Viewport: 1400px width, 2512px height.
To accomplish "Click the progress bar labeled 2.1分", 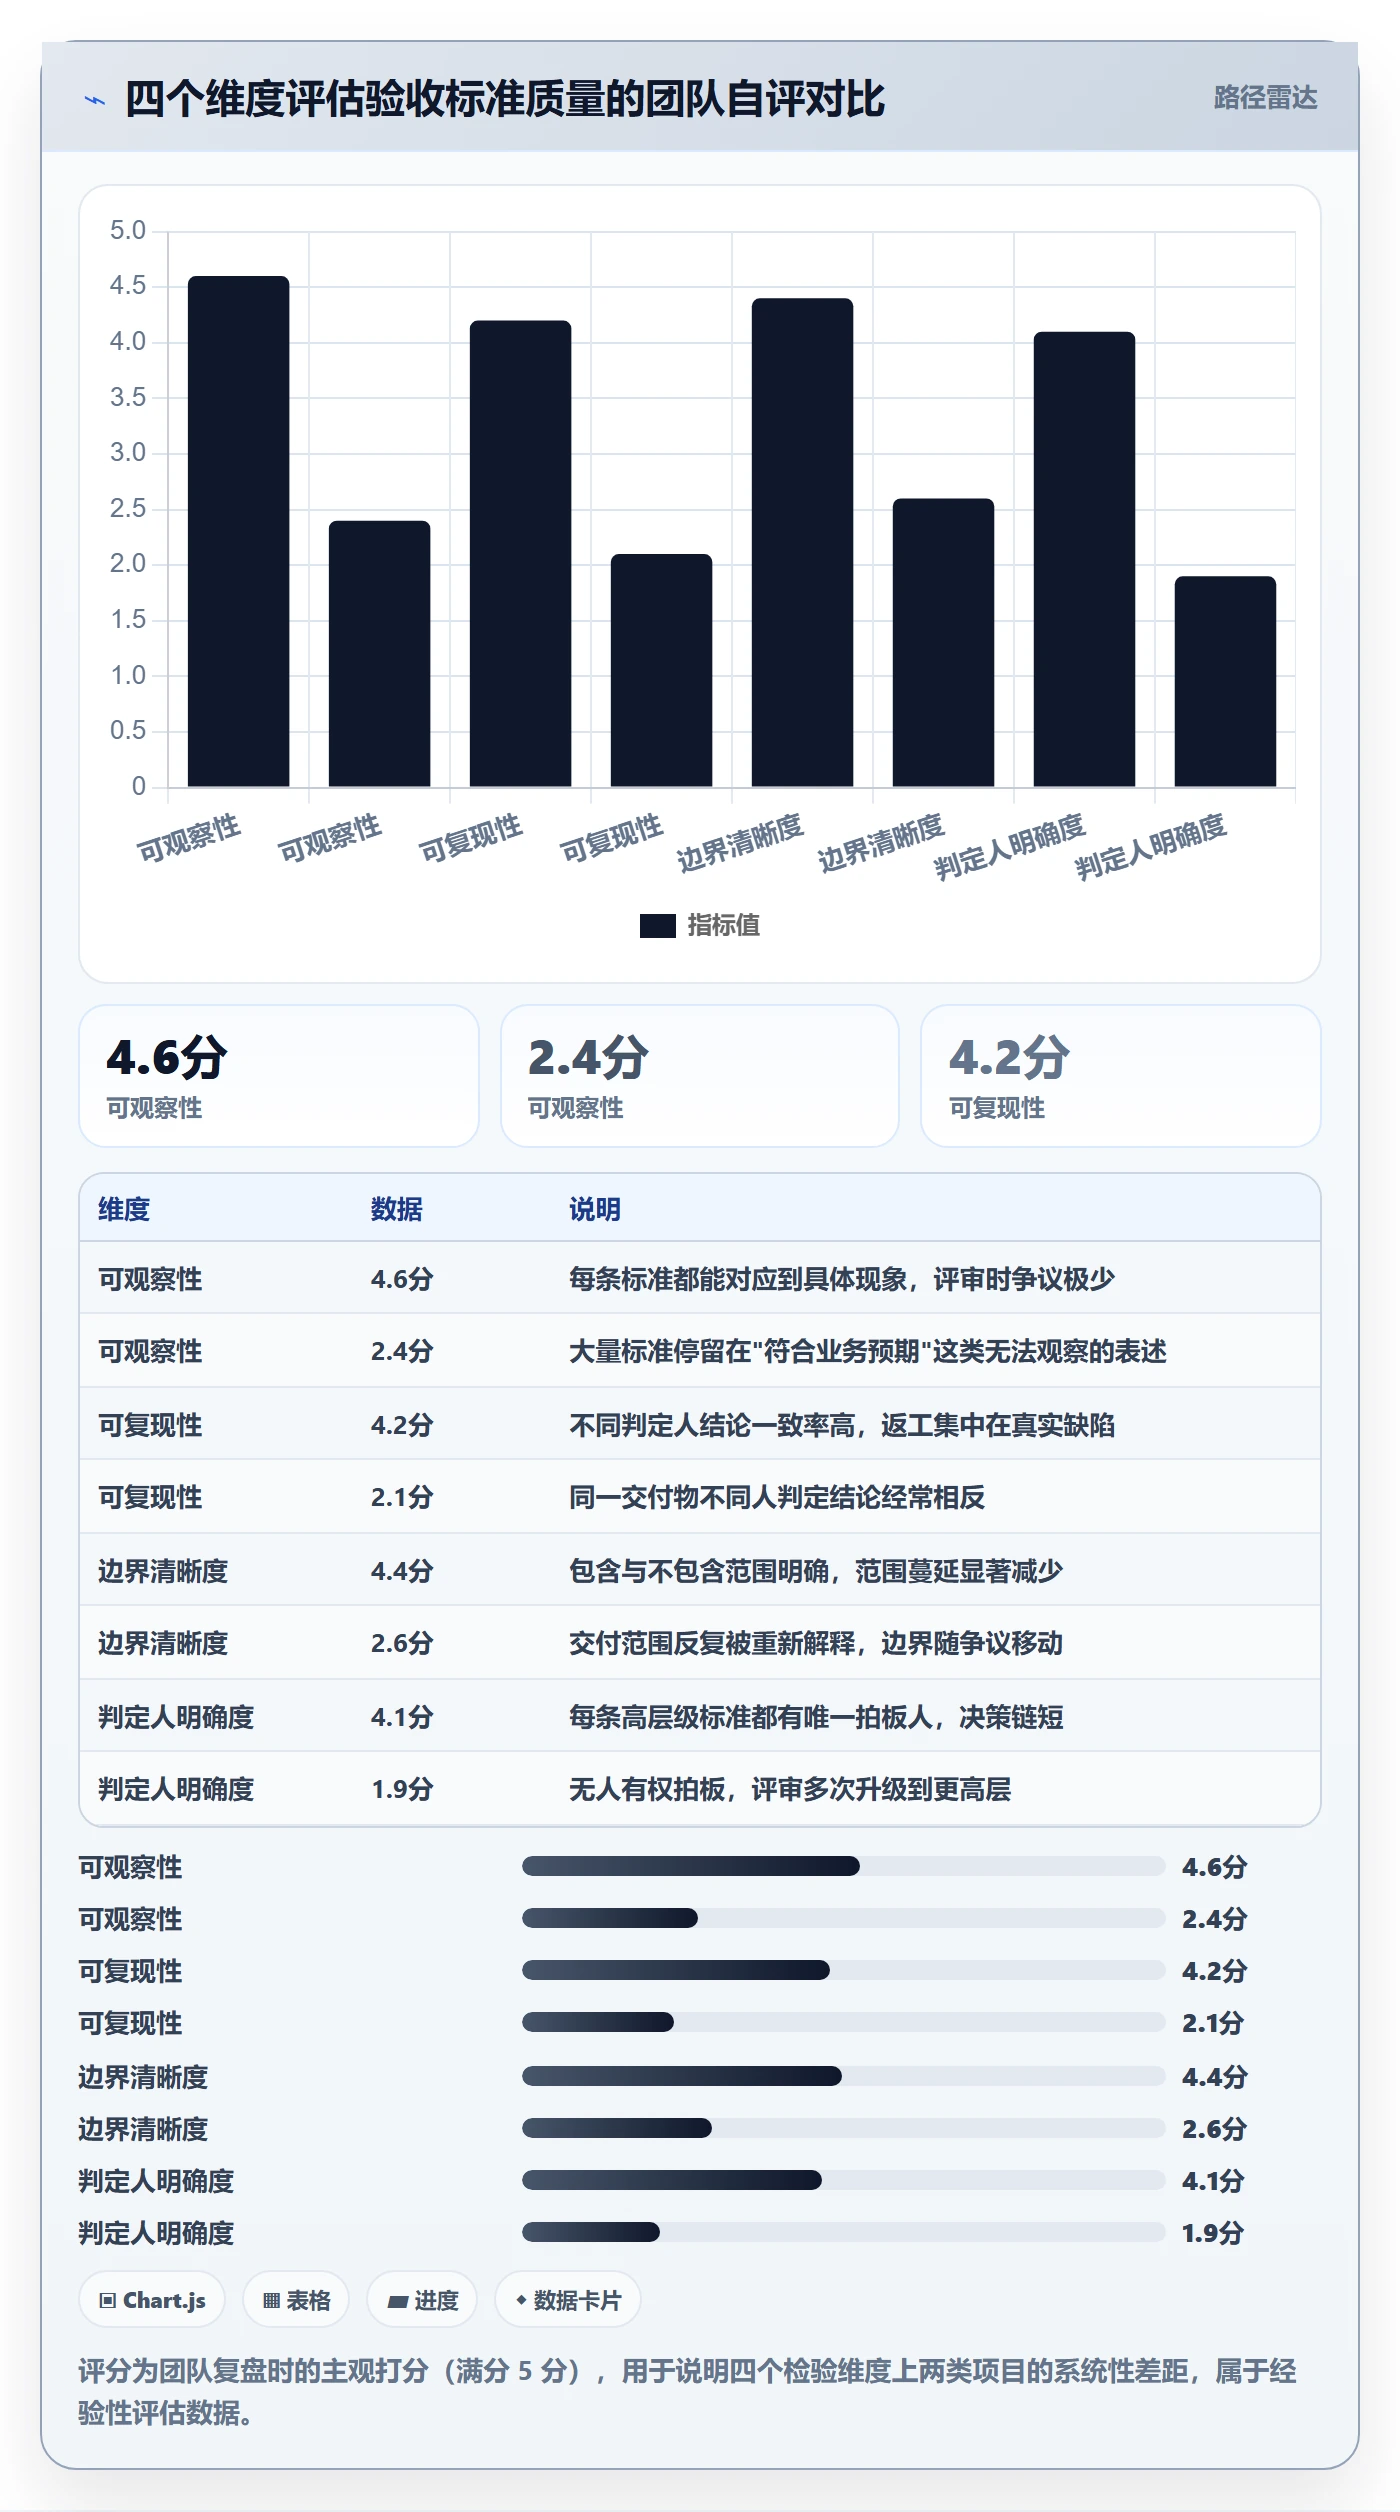I will click(844, 2022).
